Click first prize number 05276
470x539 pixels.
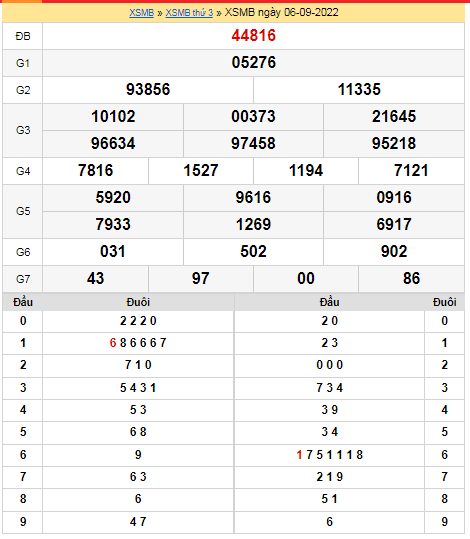click(253, 63)
